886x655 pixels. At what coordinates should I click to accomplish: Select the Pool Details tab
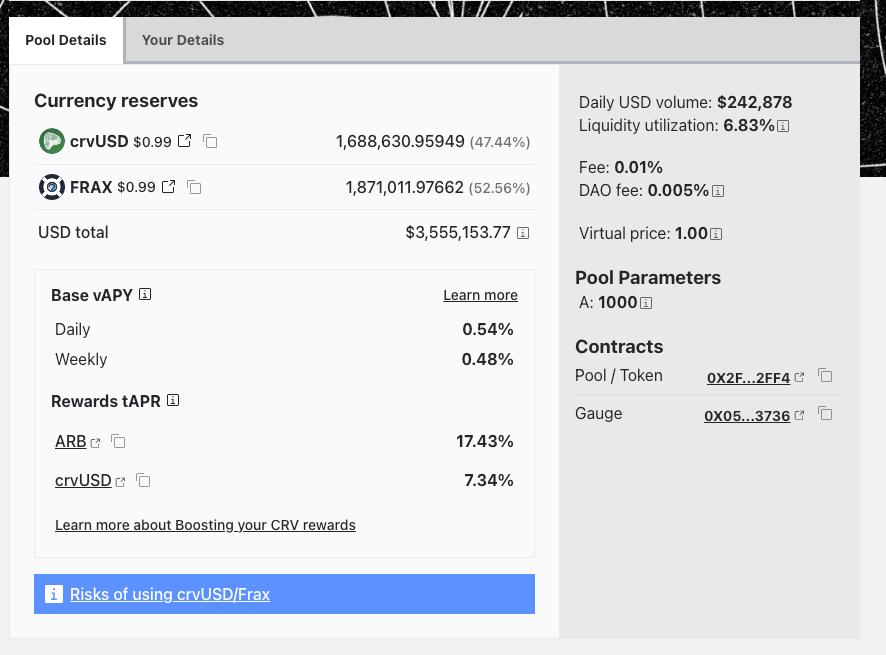click(66, 40)
